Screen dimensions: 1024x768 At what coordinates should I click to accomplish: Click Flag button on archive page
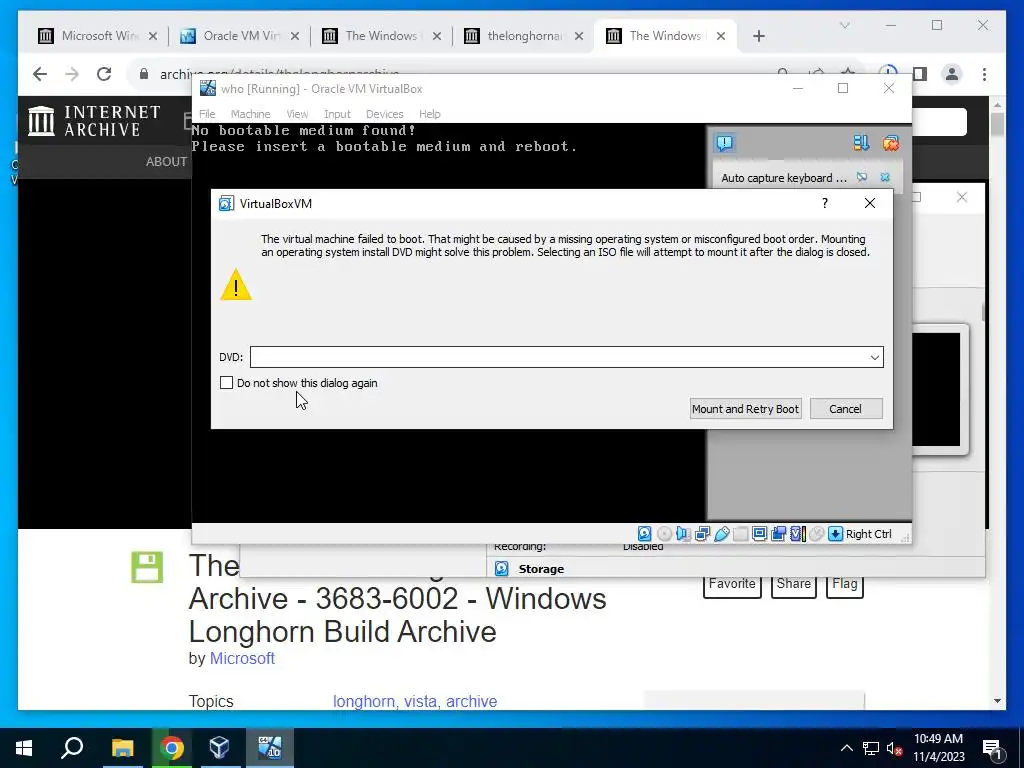click(844, 585)
